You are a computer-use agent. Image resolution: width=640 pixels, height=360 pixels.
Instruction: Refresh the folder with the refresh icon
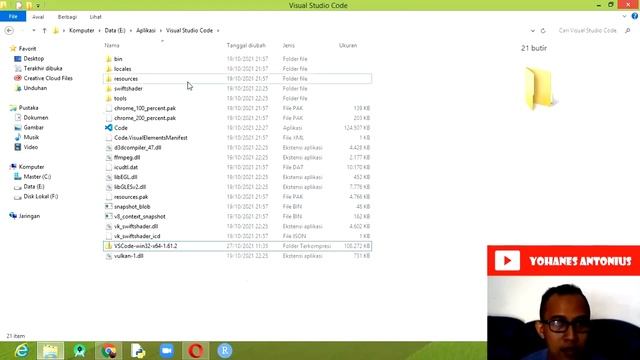click(x=543, y=31)
